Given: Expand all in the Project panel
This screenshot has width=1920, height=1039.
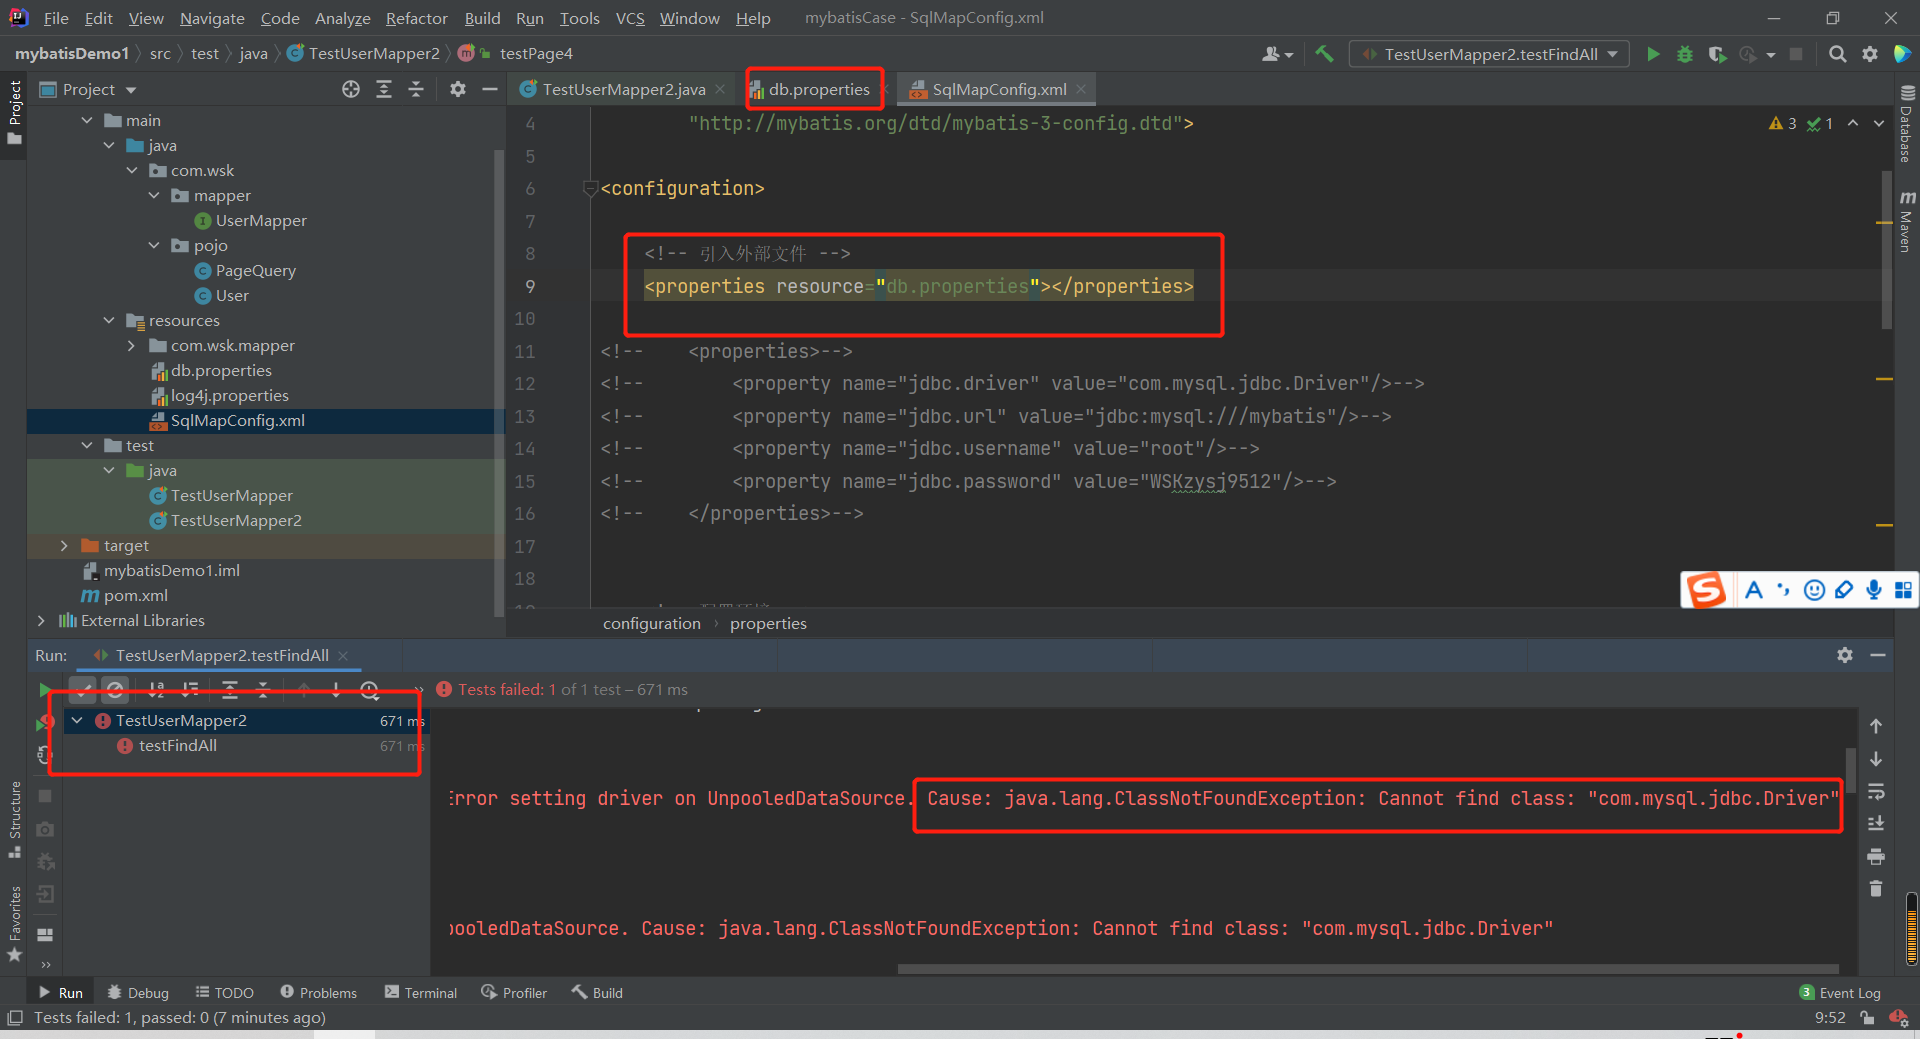Looking at the screenshot, I should pos(384,89).
